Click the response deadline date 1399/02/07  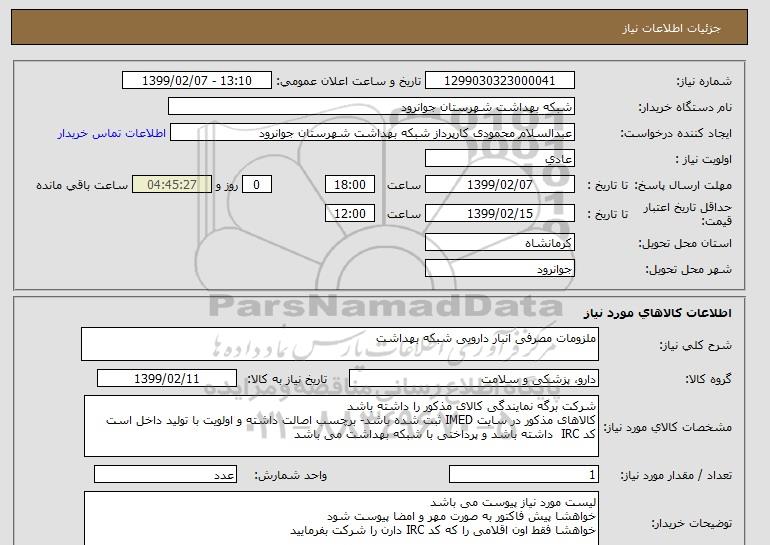(x=499, y=185)
